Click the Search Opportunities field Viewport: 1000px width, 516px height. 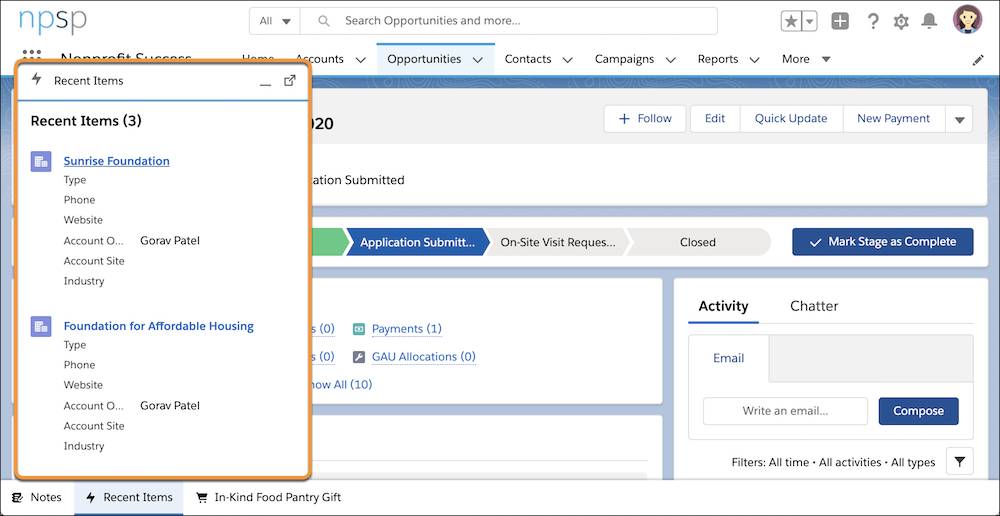[509, 21]
